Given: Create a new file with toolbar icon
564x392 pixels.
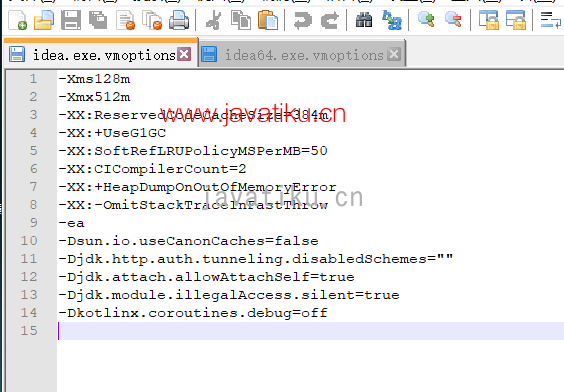Looking at the screenshot, I should [18, 20].
